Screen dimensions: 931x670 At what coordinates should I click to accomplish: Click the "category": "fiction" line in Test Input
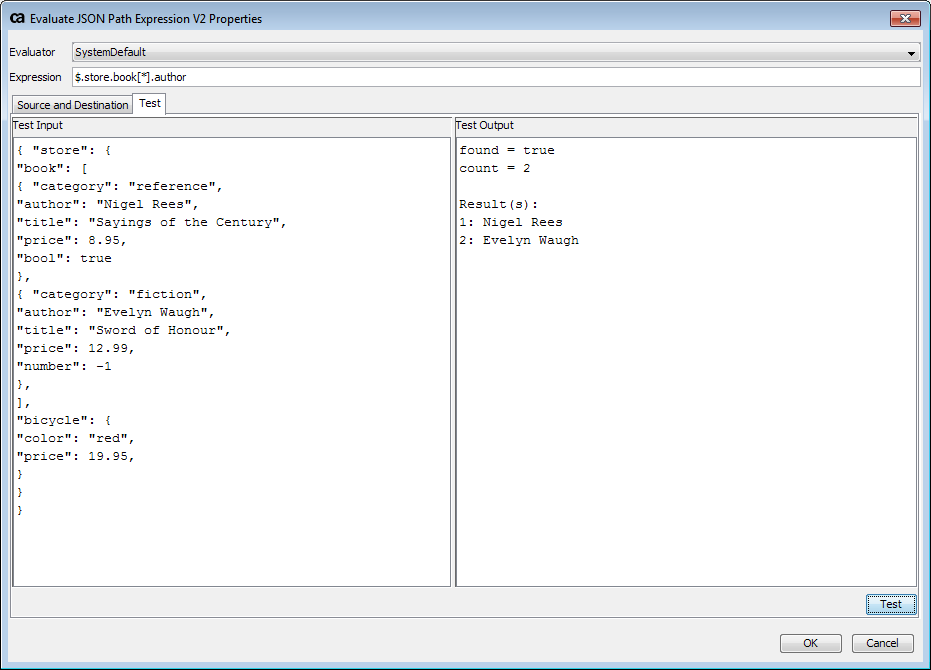click(x=110, y=294)
